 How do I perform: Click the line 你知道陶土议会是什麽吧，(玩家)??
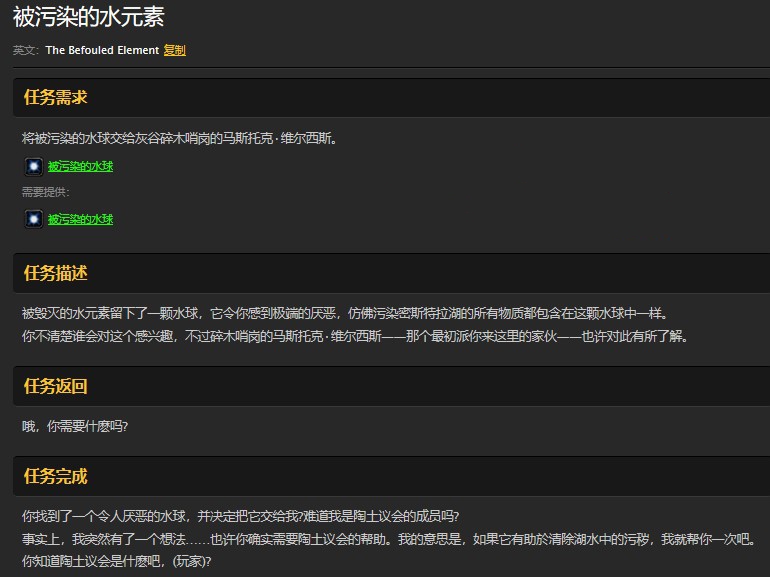coord(116,561)
